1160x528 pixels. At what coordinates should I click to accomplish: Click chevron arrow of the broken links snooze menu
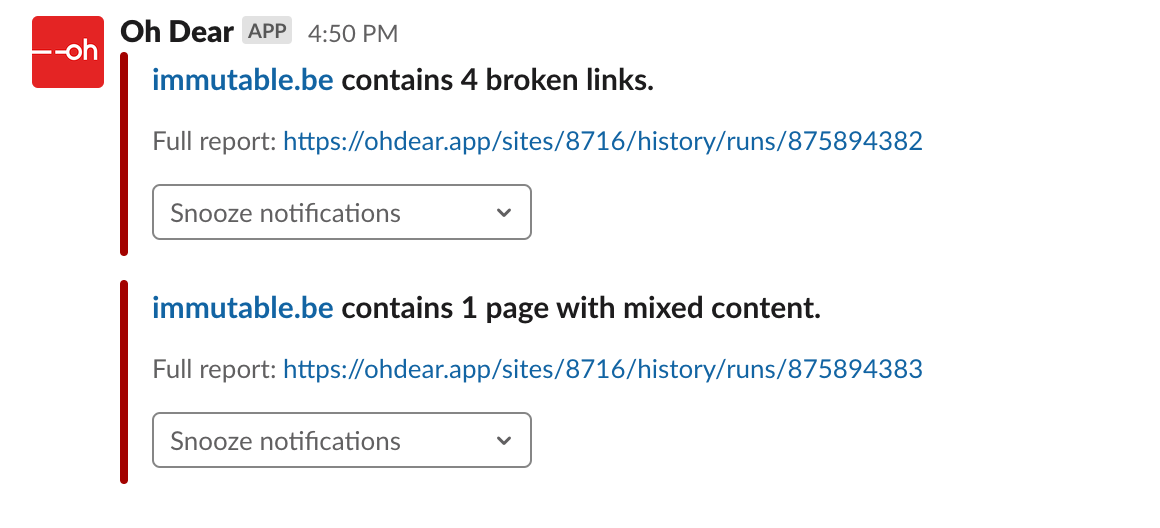coord(504,213)
